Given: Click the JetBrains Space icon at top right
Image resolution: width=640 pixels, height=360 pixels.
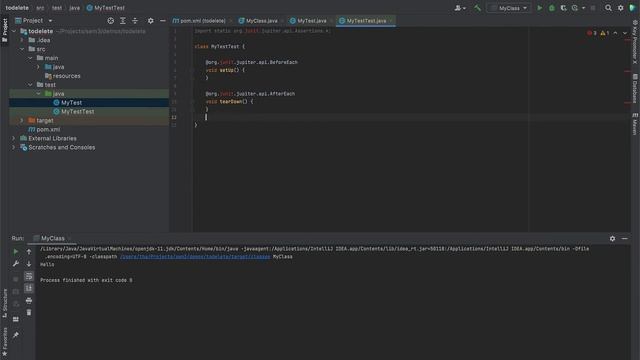Looking at the screenshot, I should coord(633,8).
